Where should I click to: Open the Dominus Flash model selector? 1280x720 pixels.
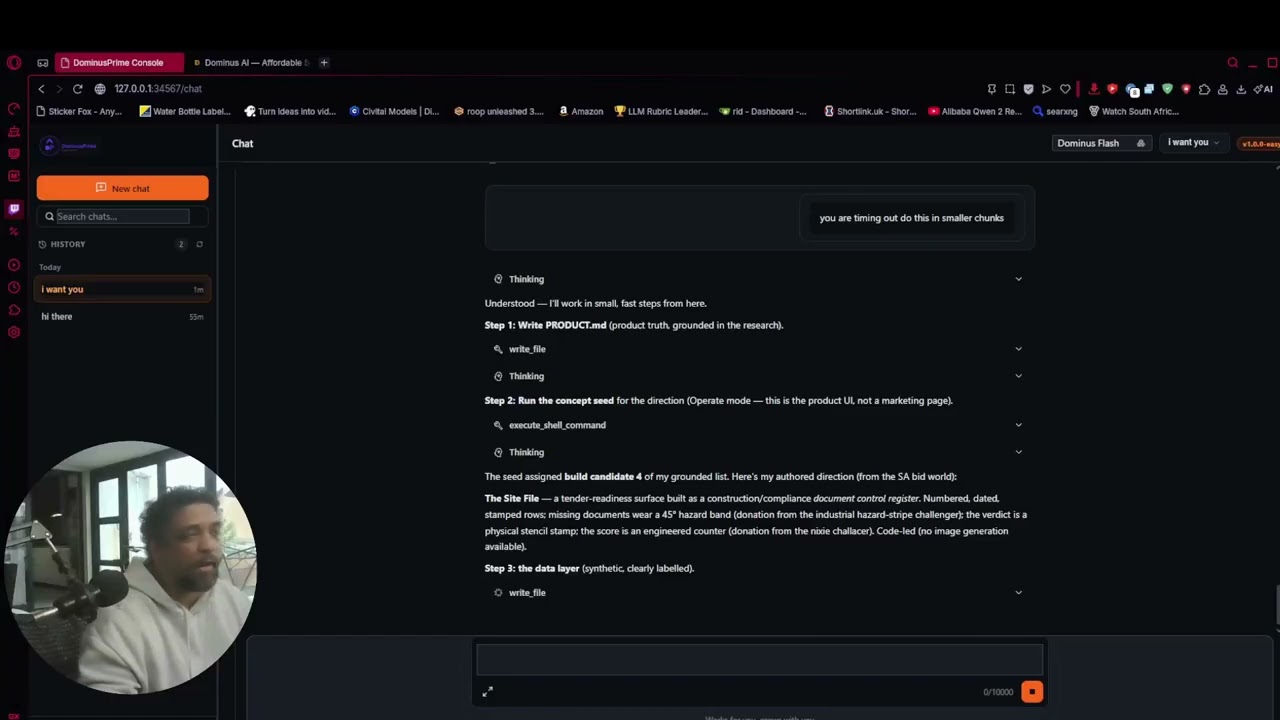coord(1100,143)
